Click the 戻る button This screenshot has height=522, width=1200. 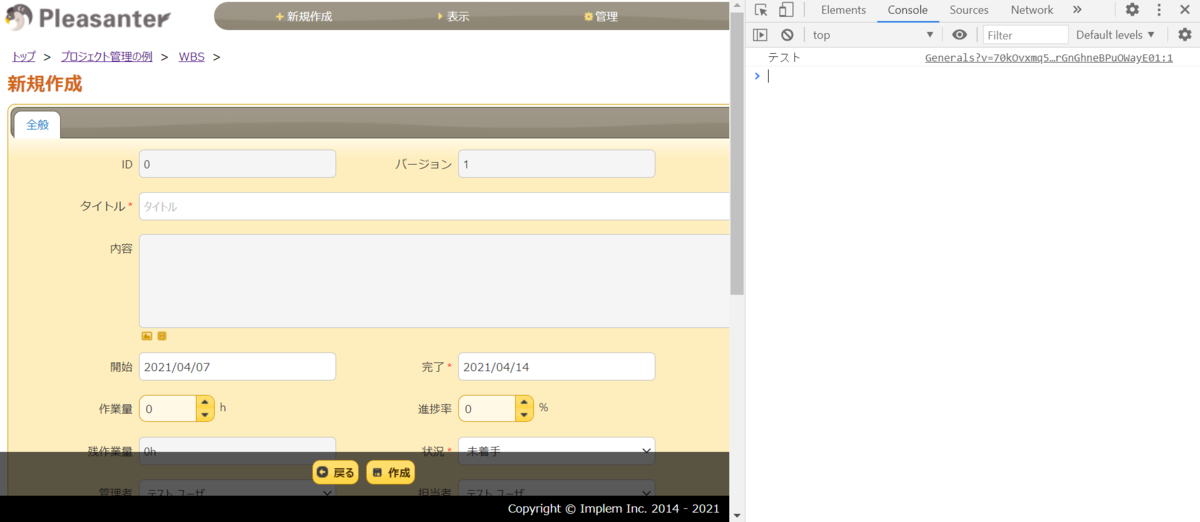point(335,472)
